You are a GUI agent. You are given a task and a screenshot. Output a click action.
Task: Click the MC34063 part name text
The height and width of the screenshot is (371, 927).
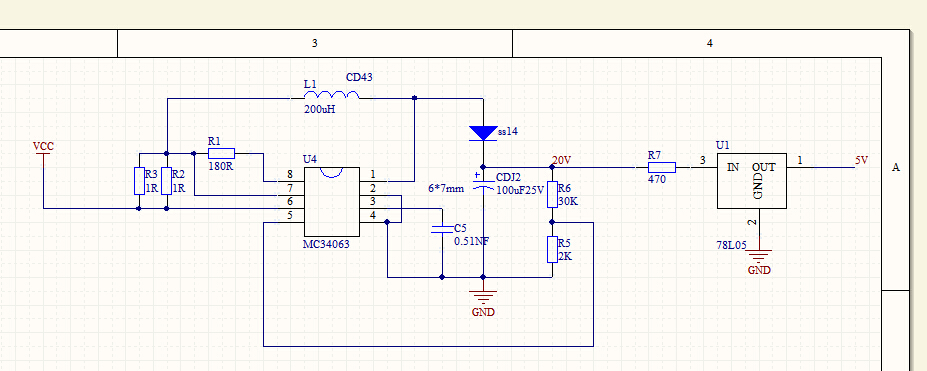[326, 243]
